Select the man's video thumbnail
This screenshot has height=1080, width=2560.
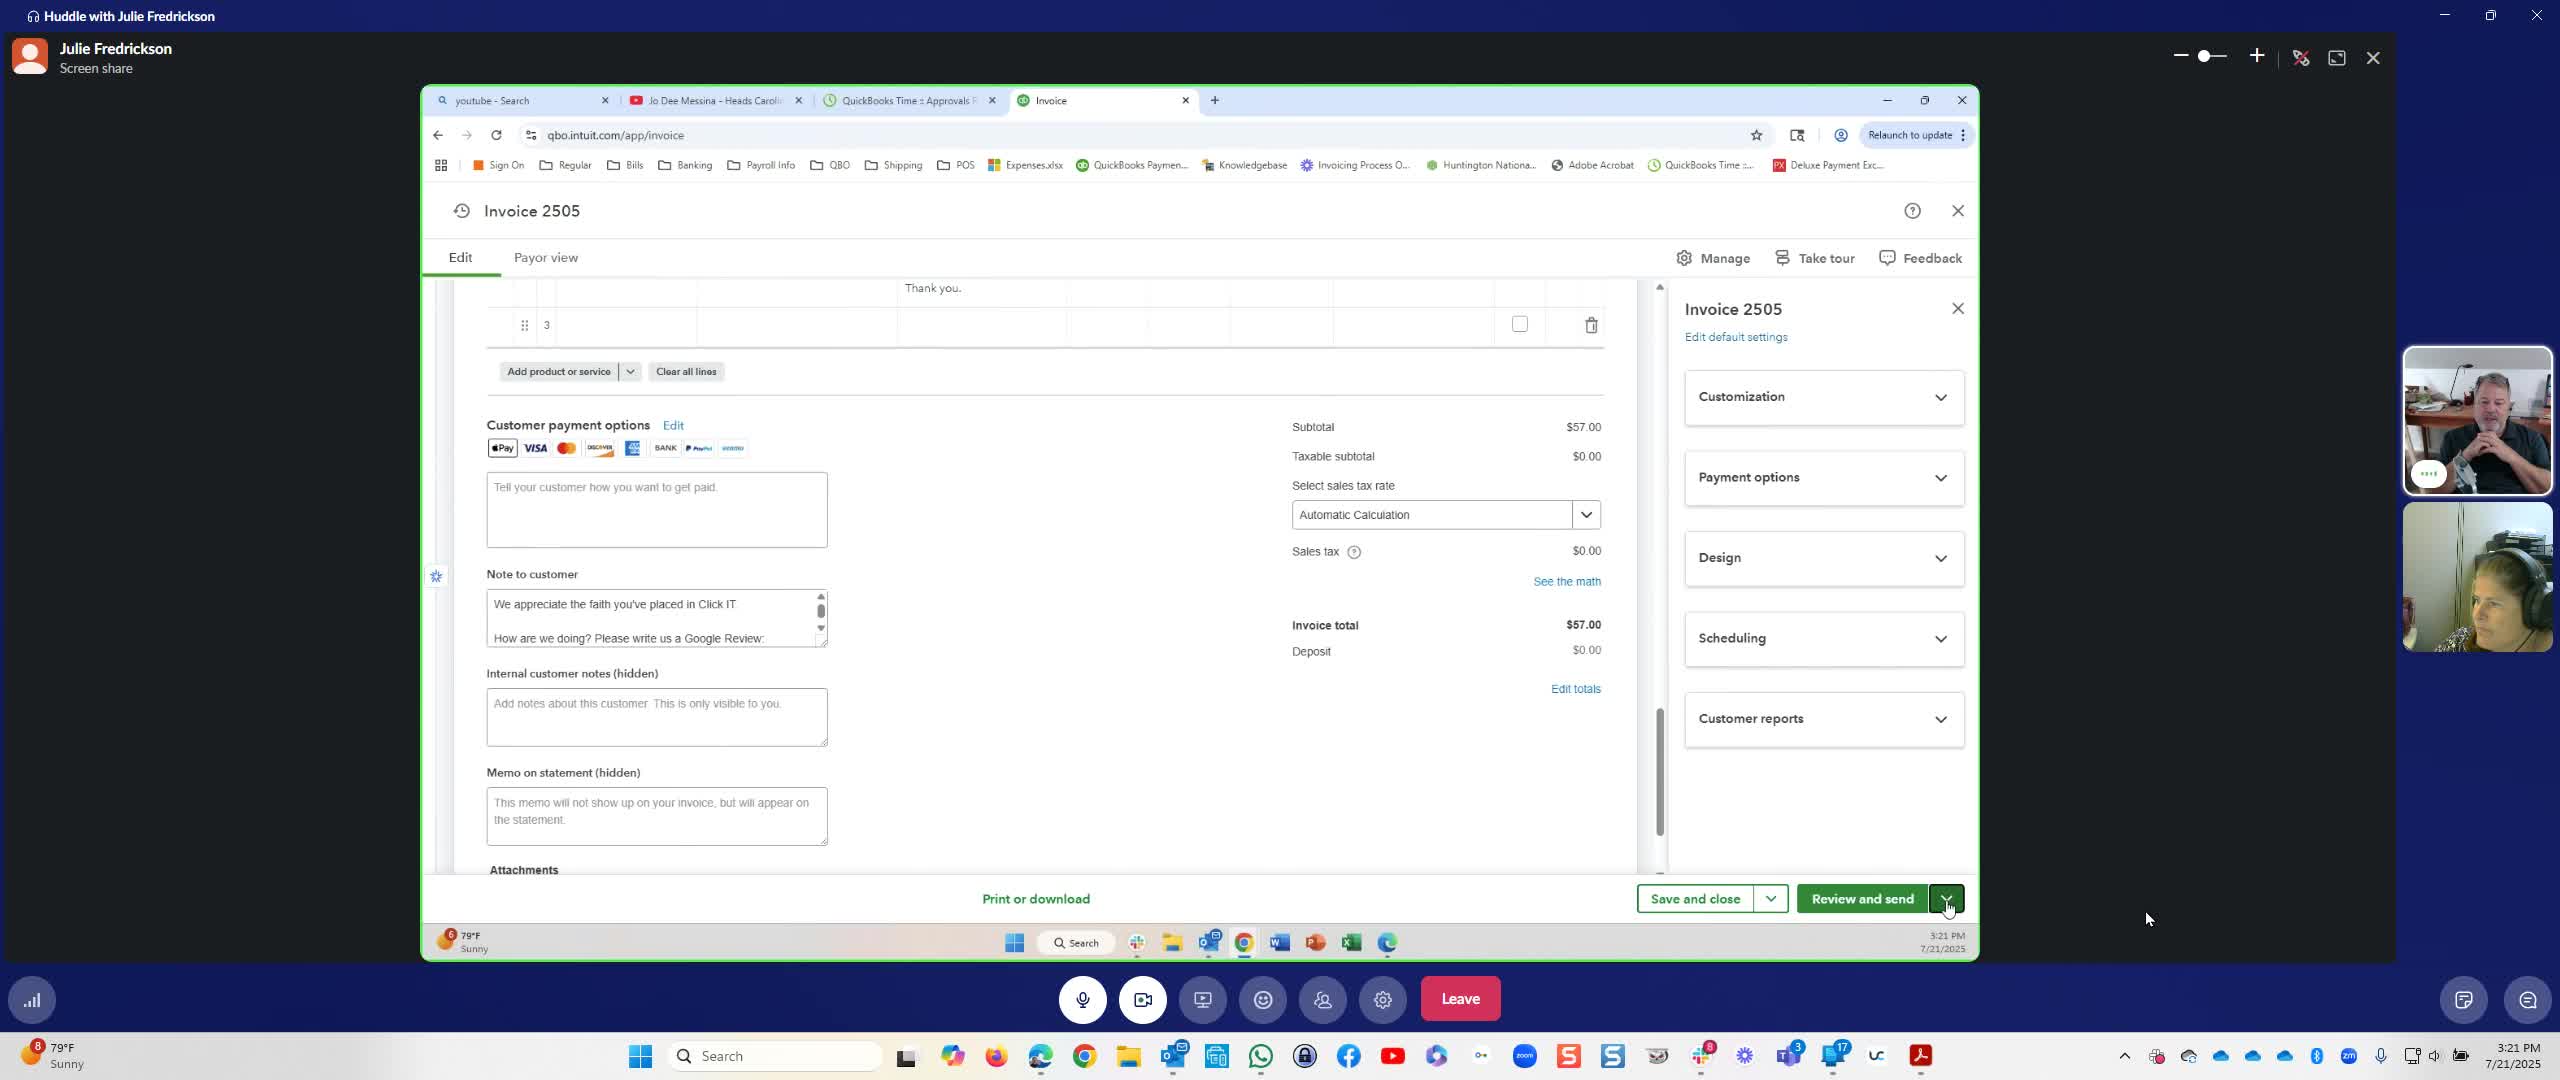tap(2477, 420)
